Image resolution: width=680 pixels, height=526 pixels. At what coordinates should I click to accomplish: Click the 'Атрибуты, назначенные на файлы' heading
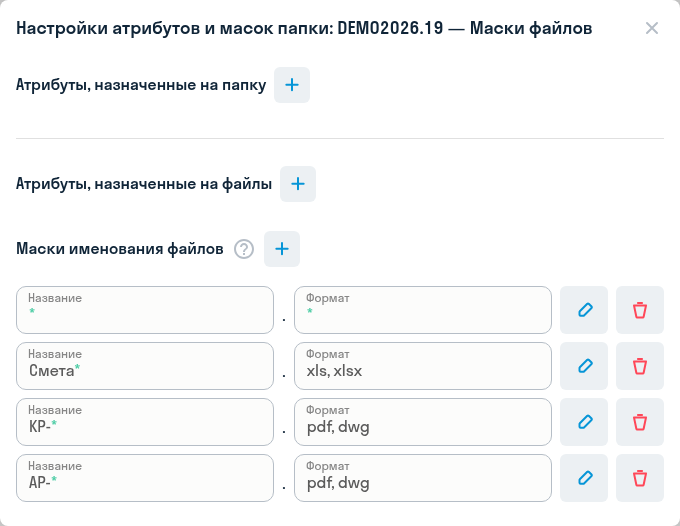pyautogui.click(x=144, y=184)
